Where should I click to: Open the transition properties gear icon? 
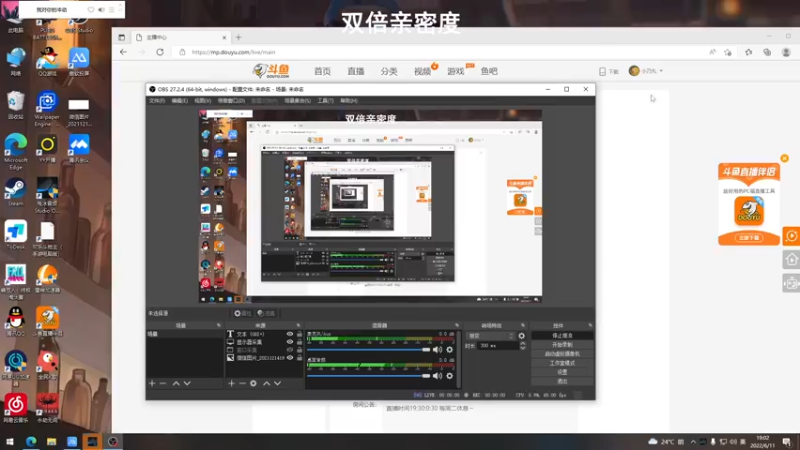click(x=521, y=336)
